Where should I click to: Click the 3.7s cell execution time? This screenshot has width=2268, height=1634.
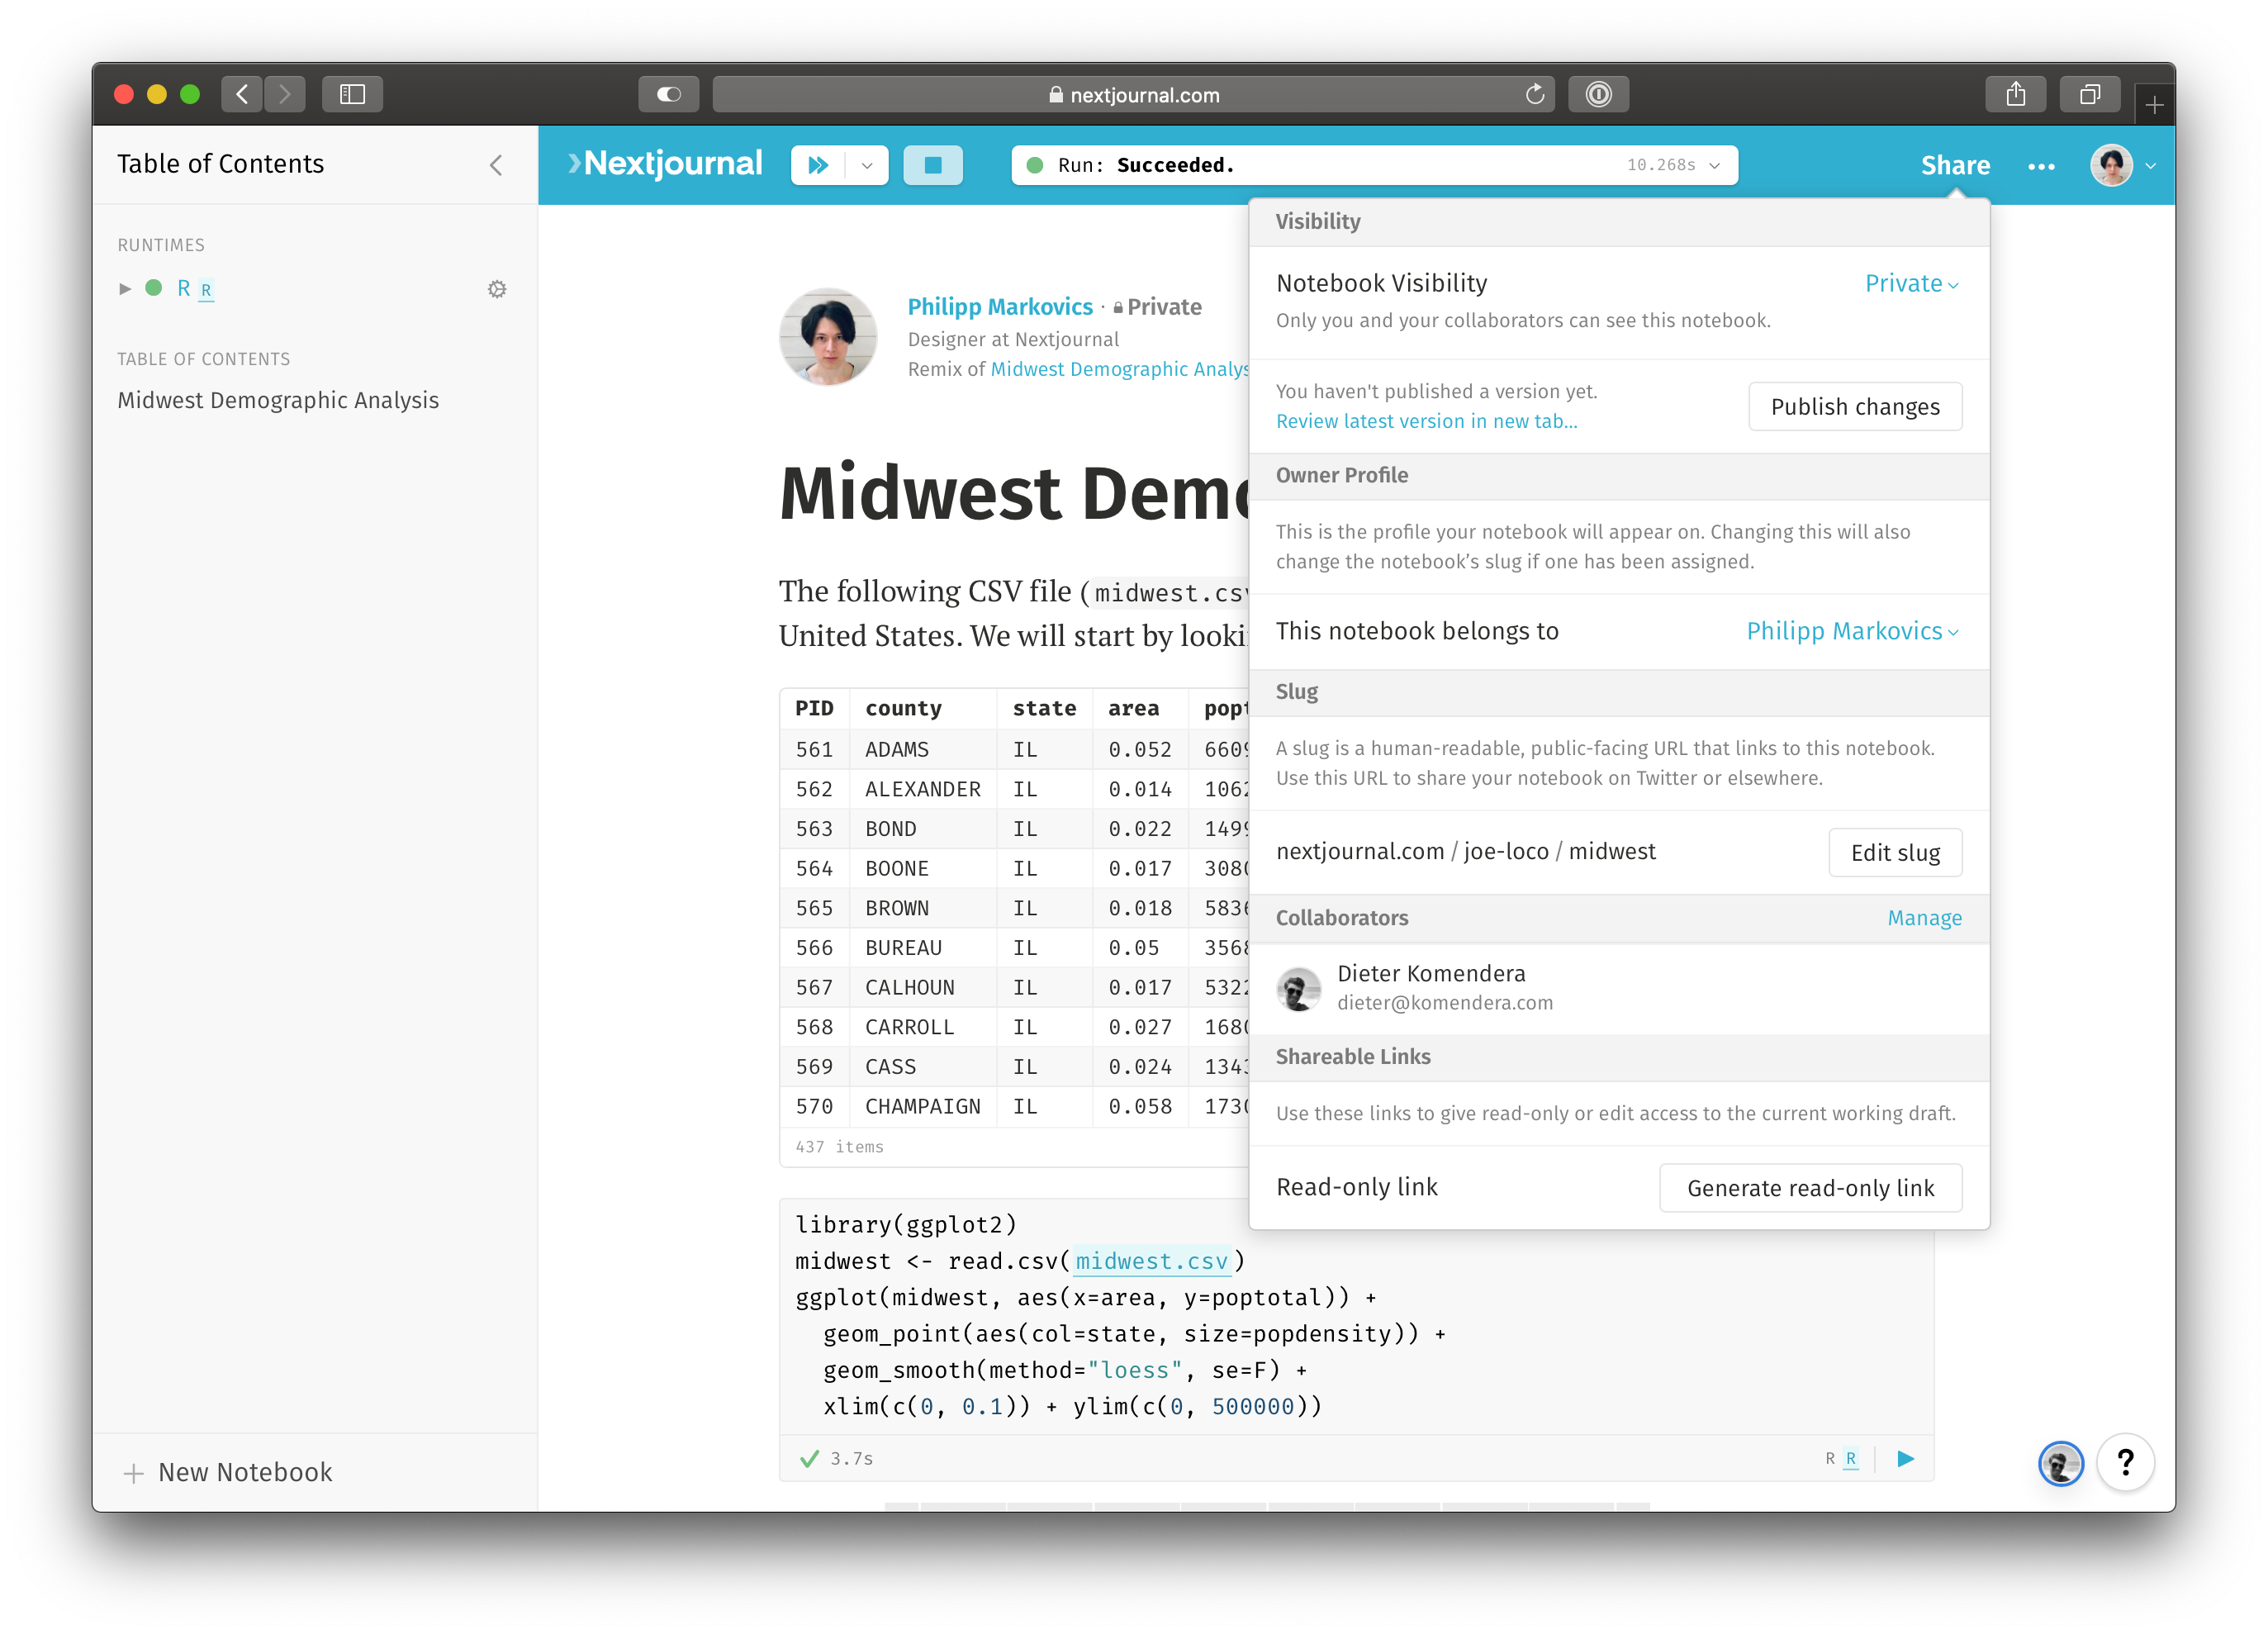pos(851,1458)
